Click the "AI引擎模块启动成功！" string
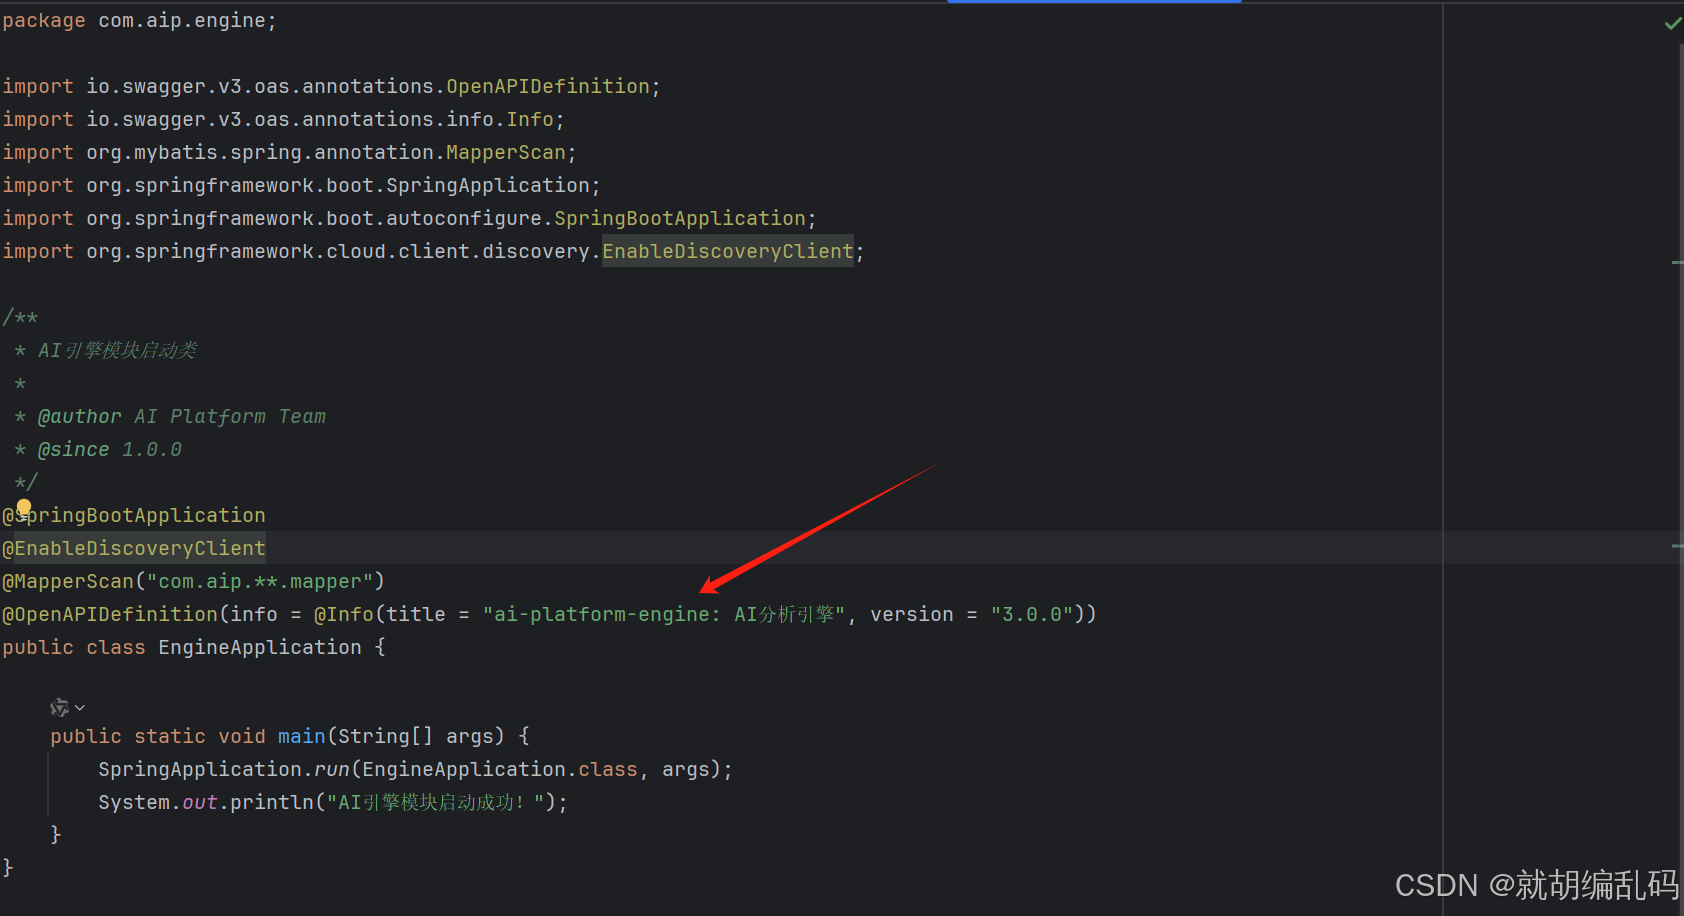The image size is (1684, 916). click(435, 802)
